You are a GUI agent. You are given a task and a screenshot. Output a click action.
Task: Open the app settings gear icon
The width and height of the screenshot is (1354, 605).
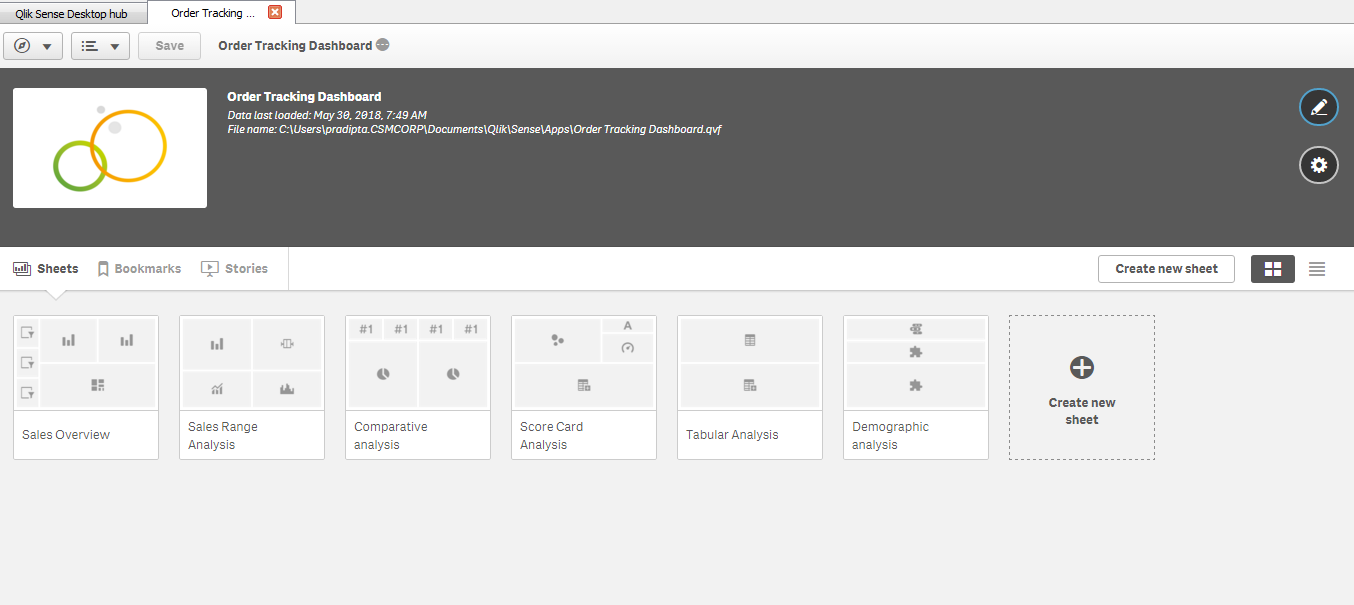[1318, 164]
